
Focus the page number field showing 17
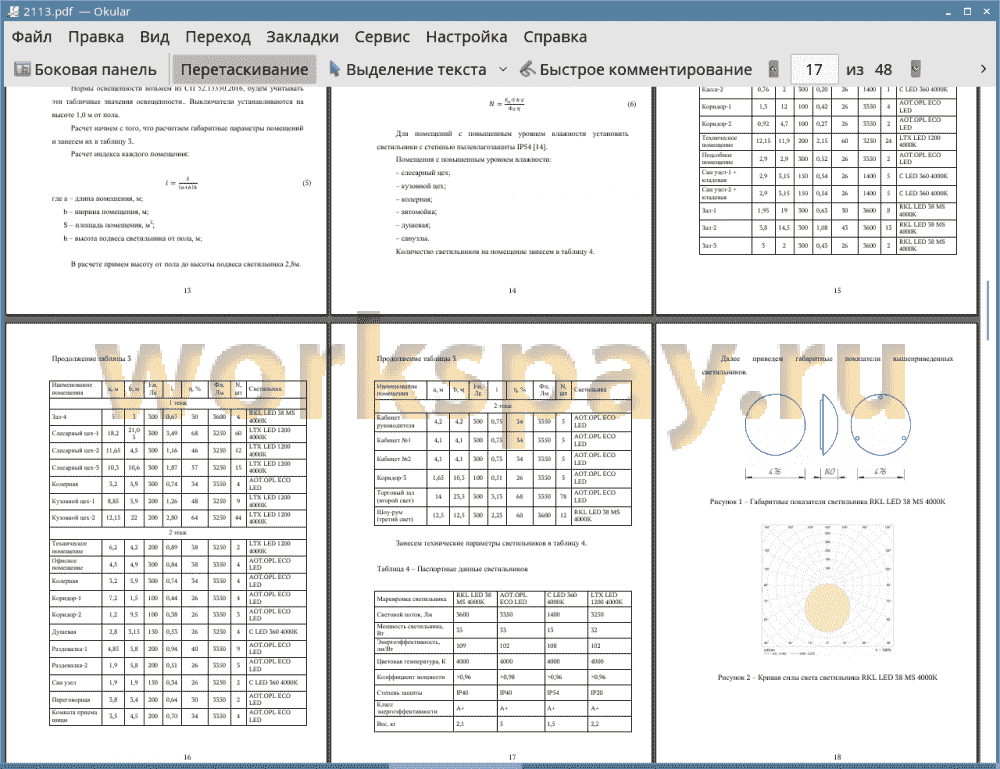(x=814, y=69)
